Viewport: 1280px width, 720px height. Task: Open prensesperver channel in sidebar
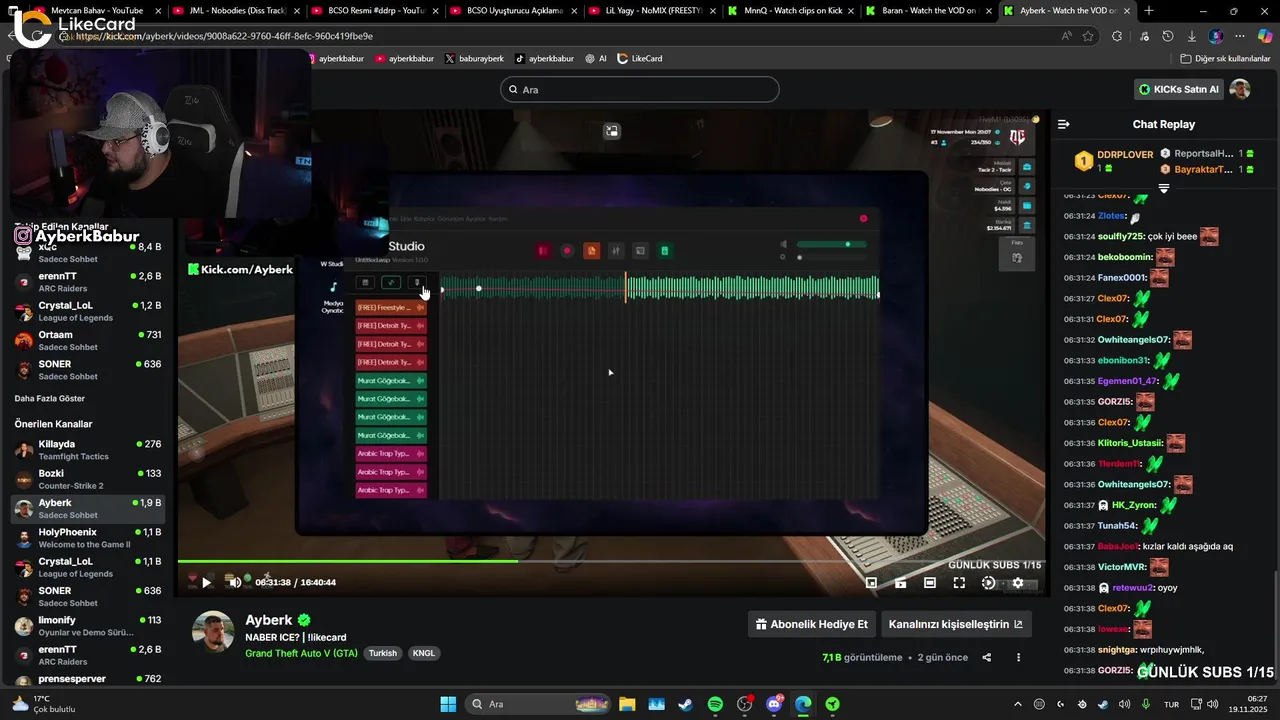(x=88, y=679)
